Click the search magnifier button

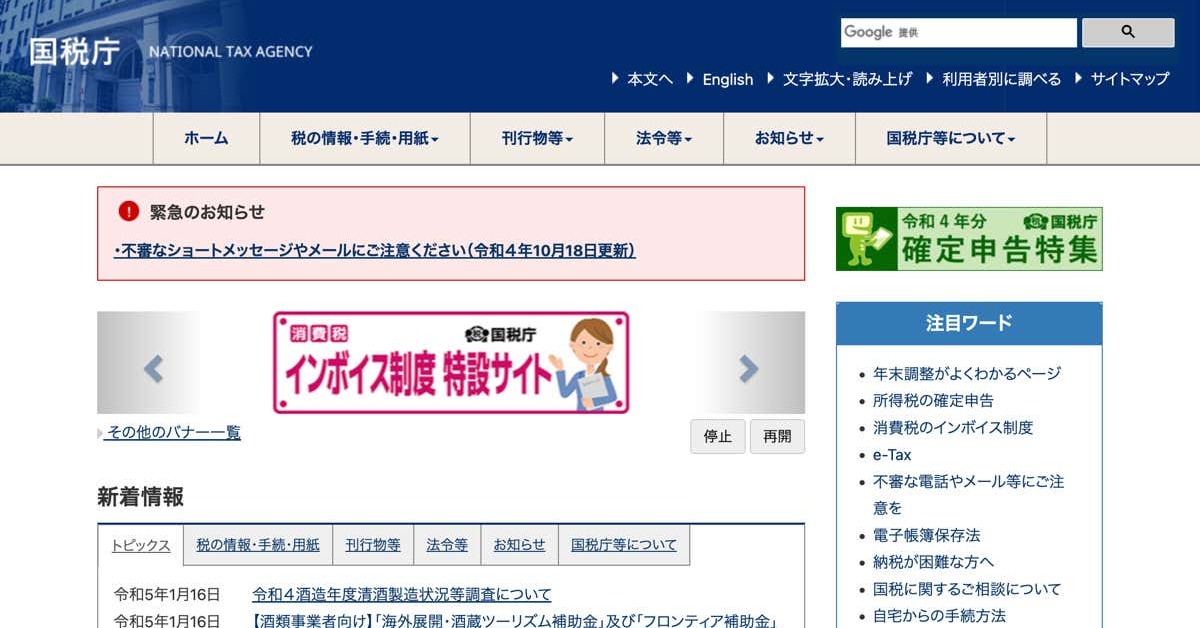[x=1127, y=32]
